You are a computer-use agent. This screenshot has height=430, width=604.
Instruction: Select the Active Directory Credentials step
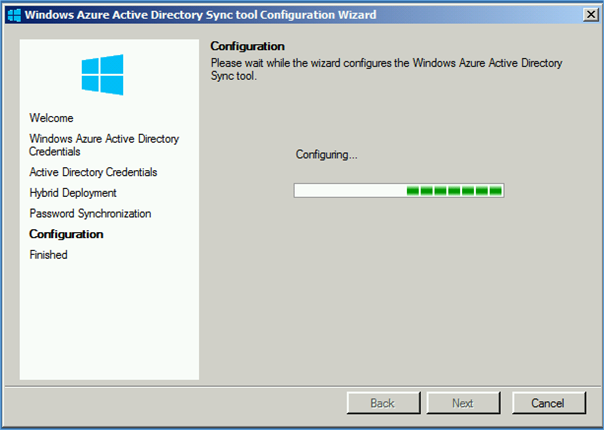93,172
